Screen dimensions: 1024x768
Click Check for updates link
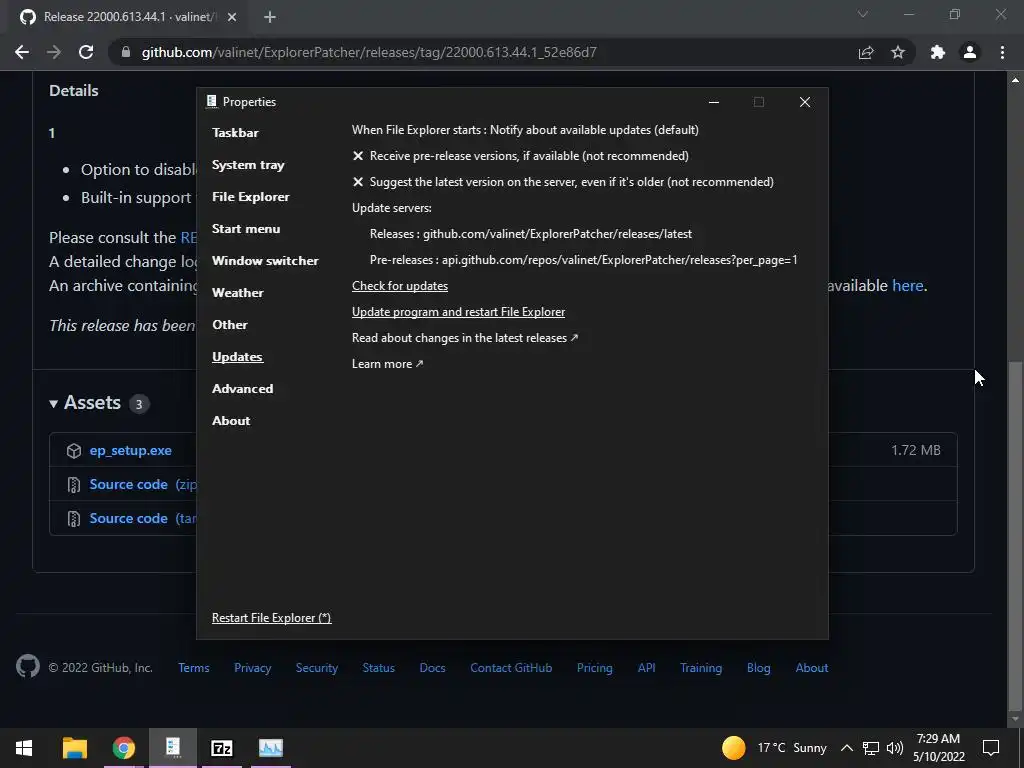click(400, 286)
